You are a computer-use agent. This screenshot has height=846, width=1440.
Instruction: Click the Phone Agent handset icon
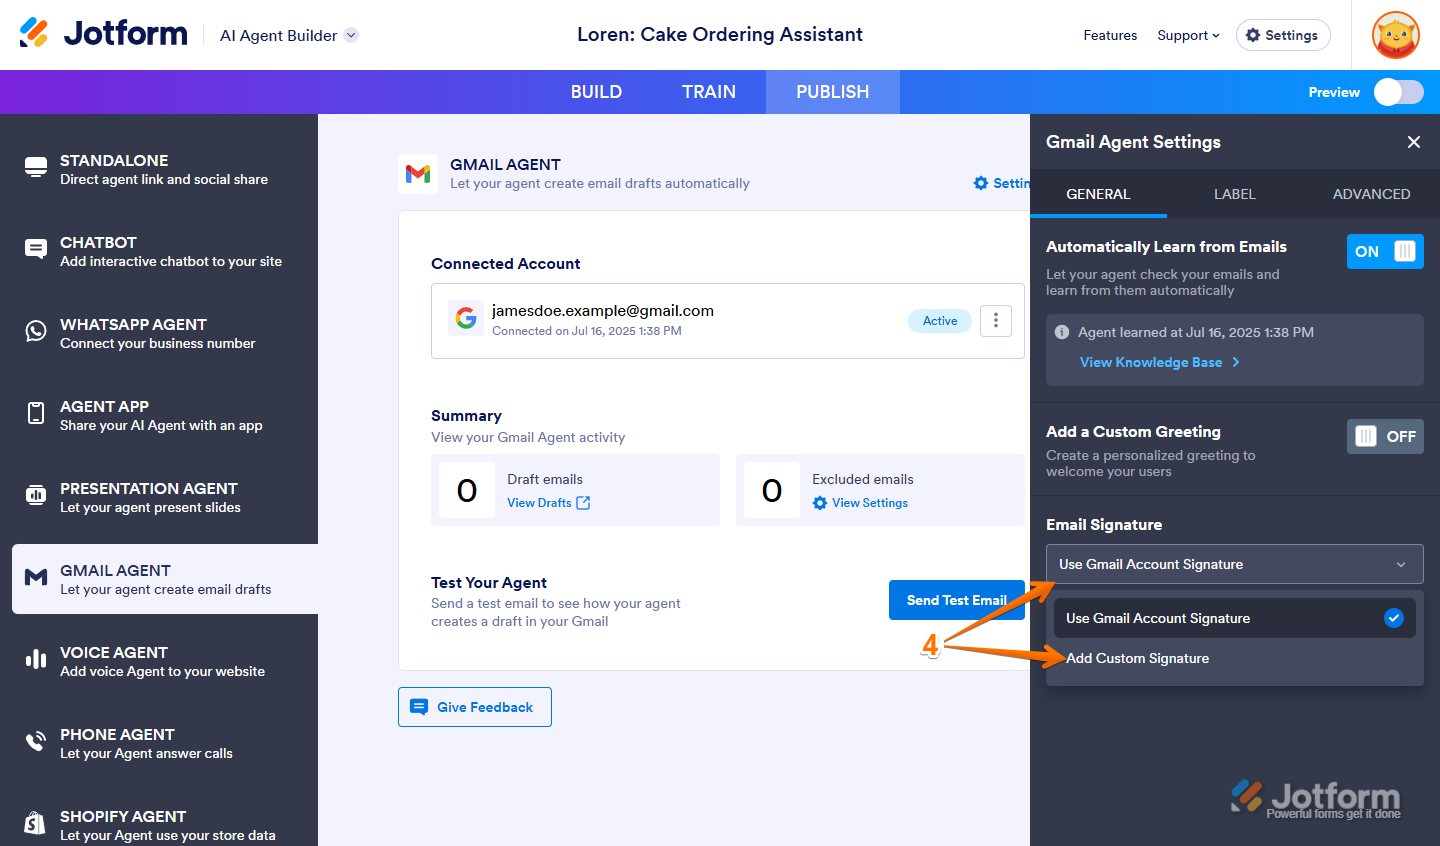(x=36, y=742)
